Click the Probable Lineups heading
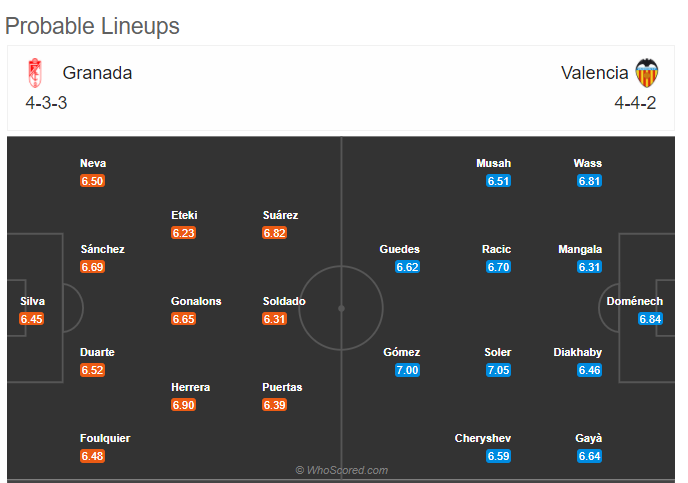The image size is (688, 483). click(92, 26)
